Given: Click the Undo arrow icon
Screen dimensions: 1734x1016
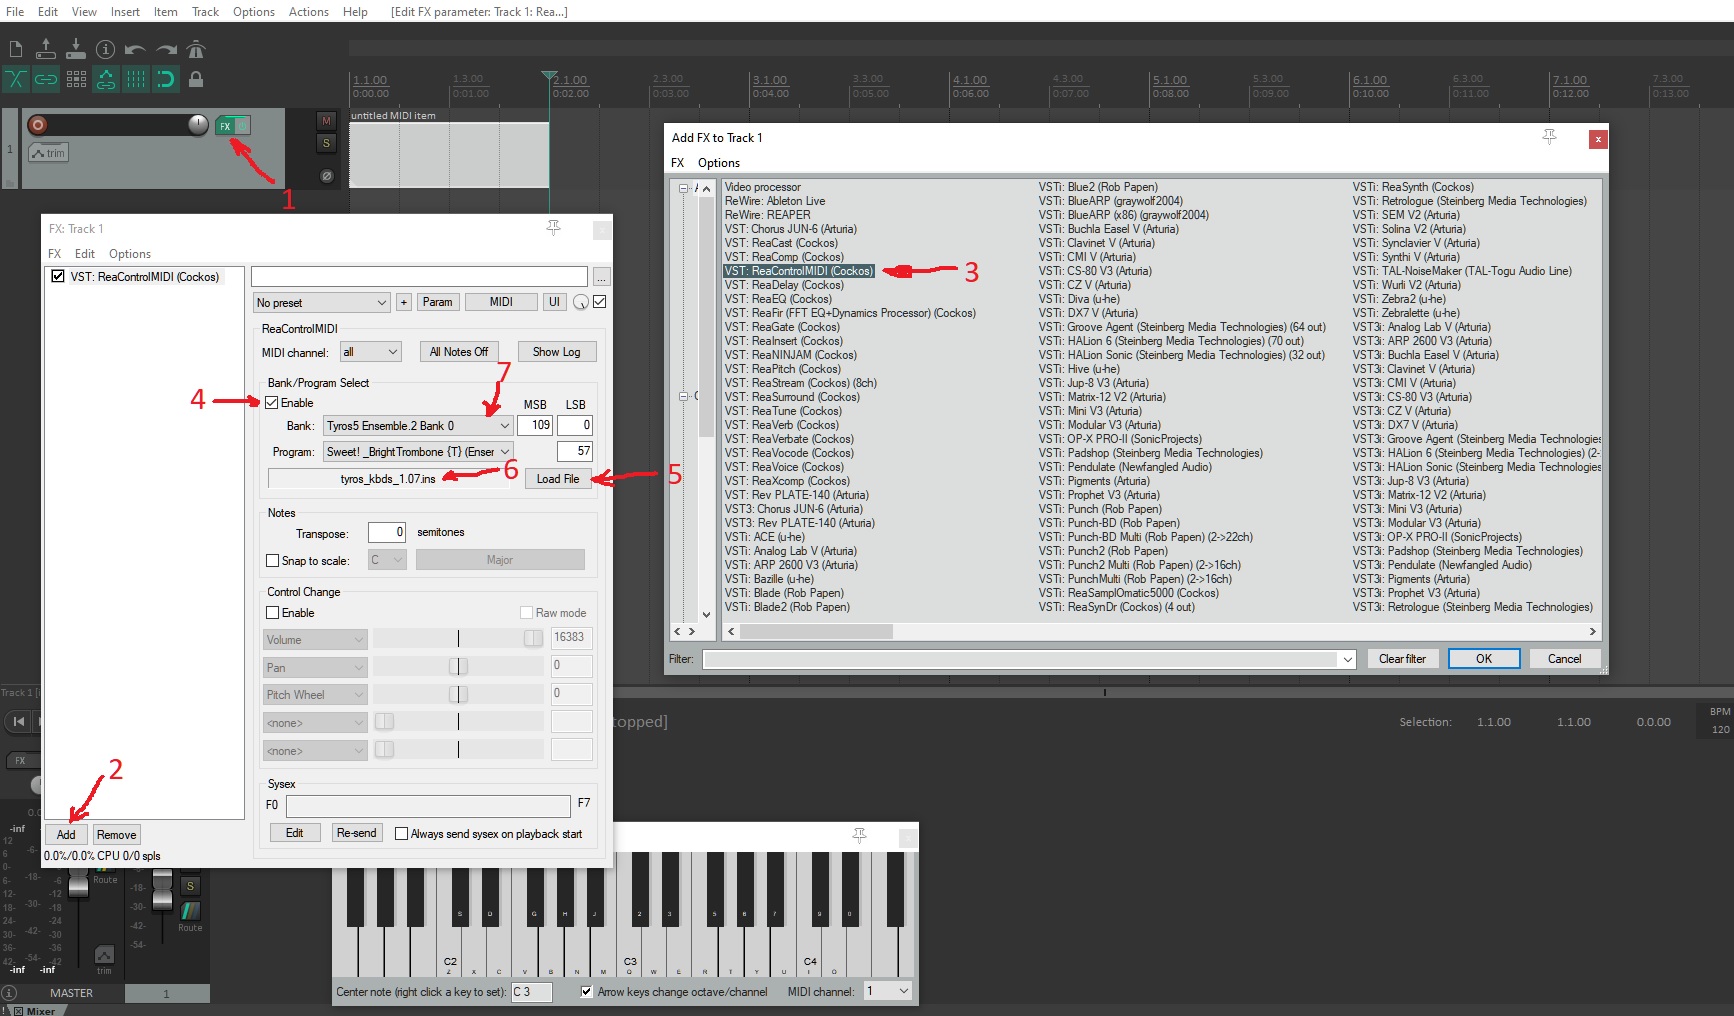Looking at the screenshot, I should point(135,49).
